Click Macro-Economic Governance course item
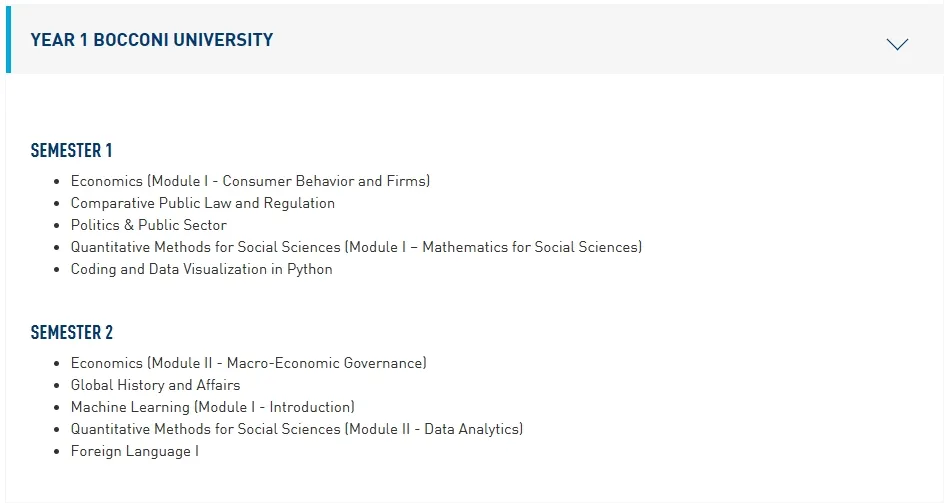 pyautogui.click(x=248, y=363)
